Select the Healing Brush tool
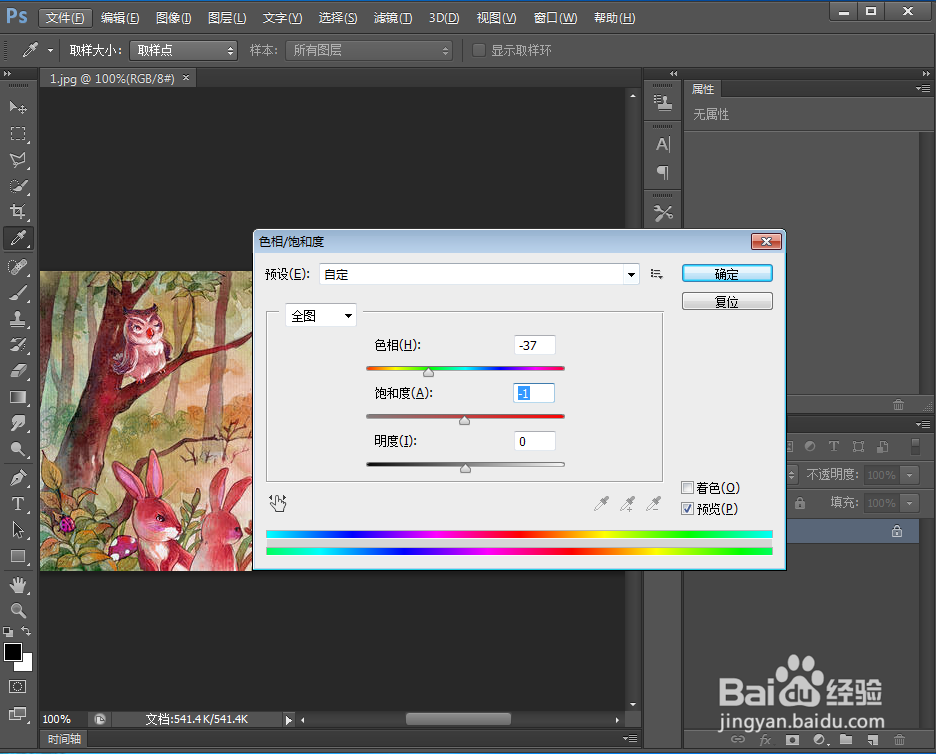 click(18, 266)
